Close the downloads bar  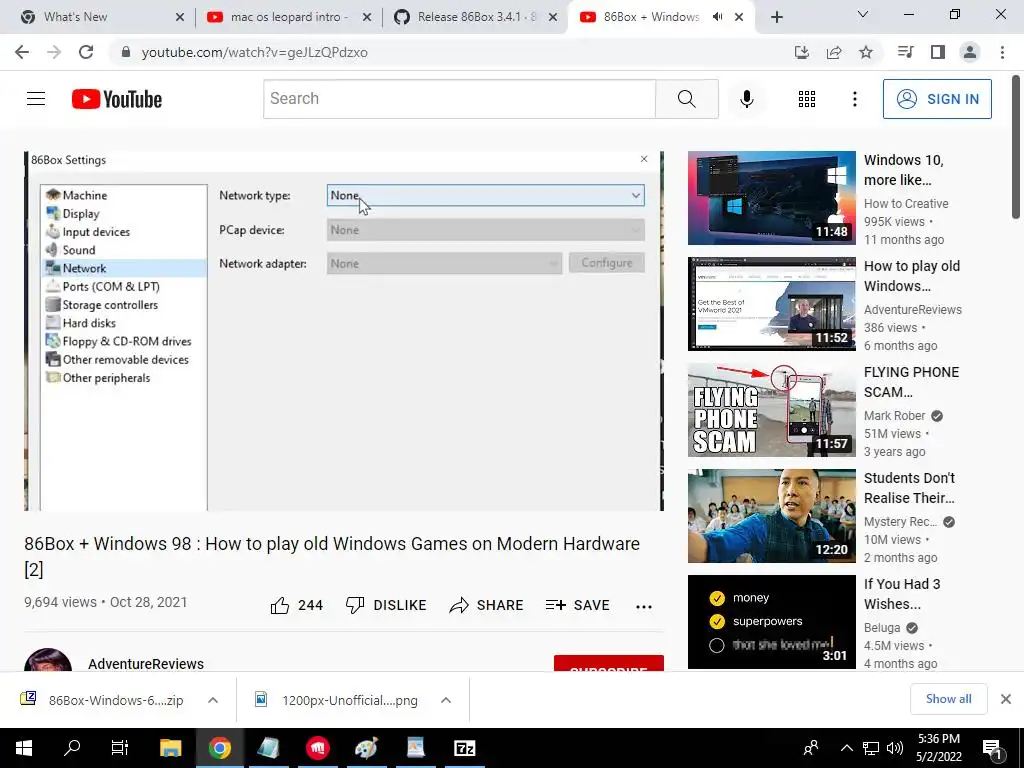[x=1006, y=699]
